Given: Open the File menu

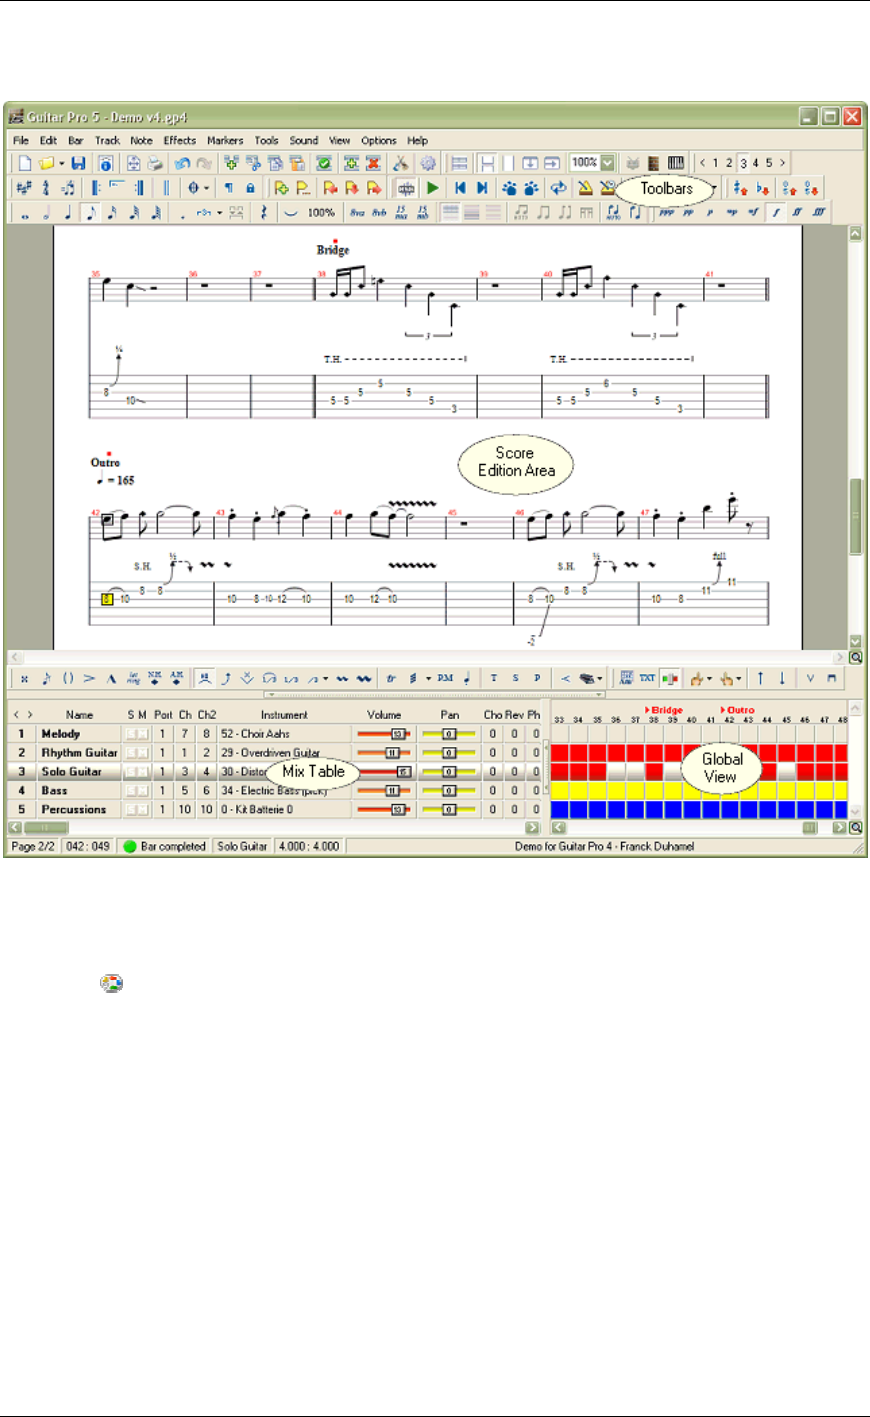Looking at the screenshot, I should pos(21,141).
